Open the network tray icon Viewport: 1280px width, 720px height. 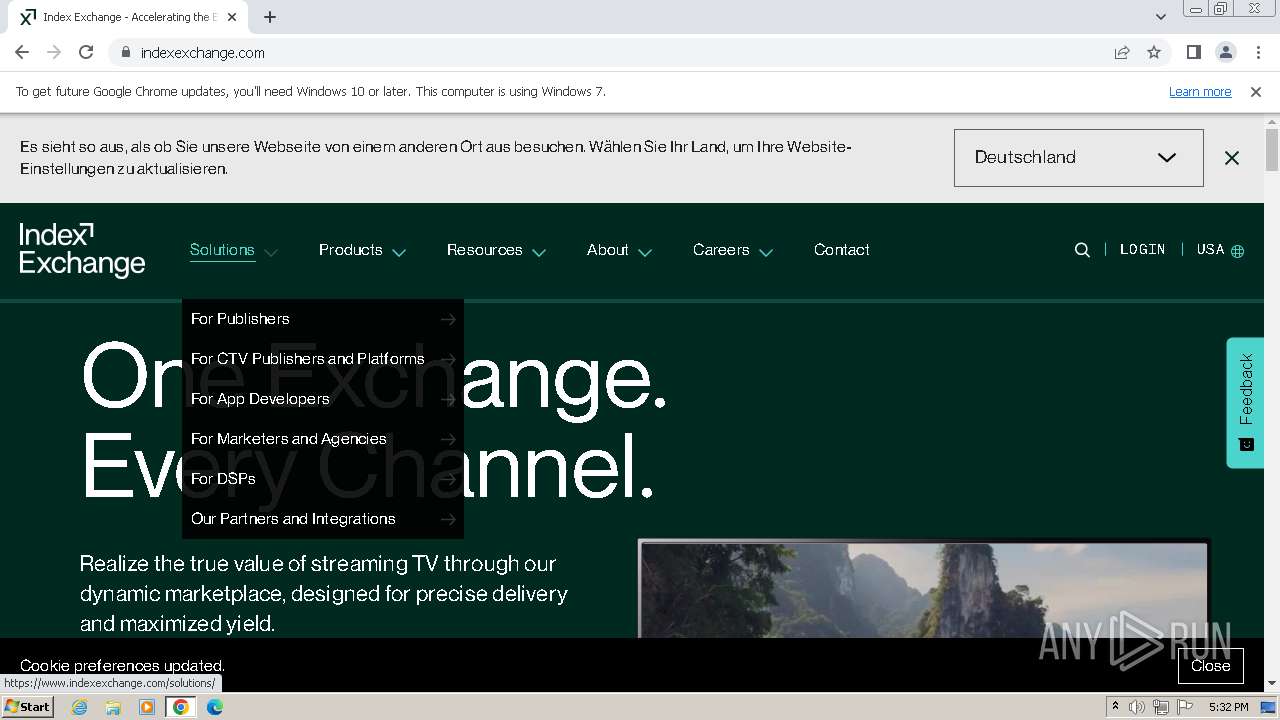(1161, 707)
